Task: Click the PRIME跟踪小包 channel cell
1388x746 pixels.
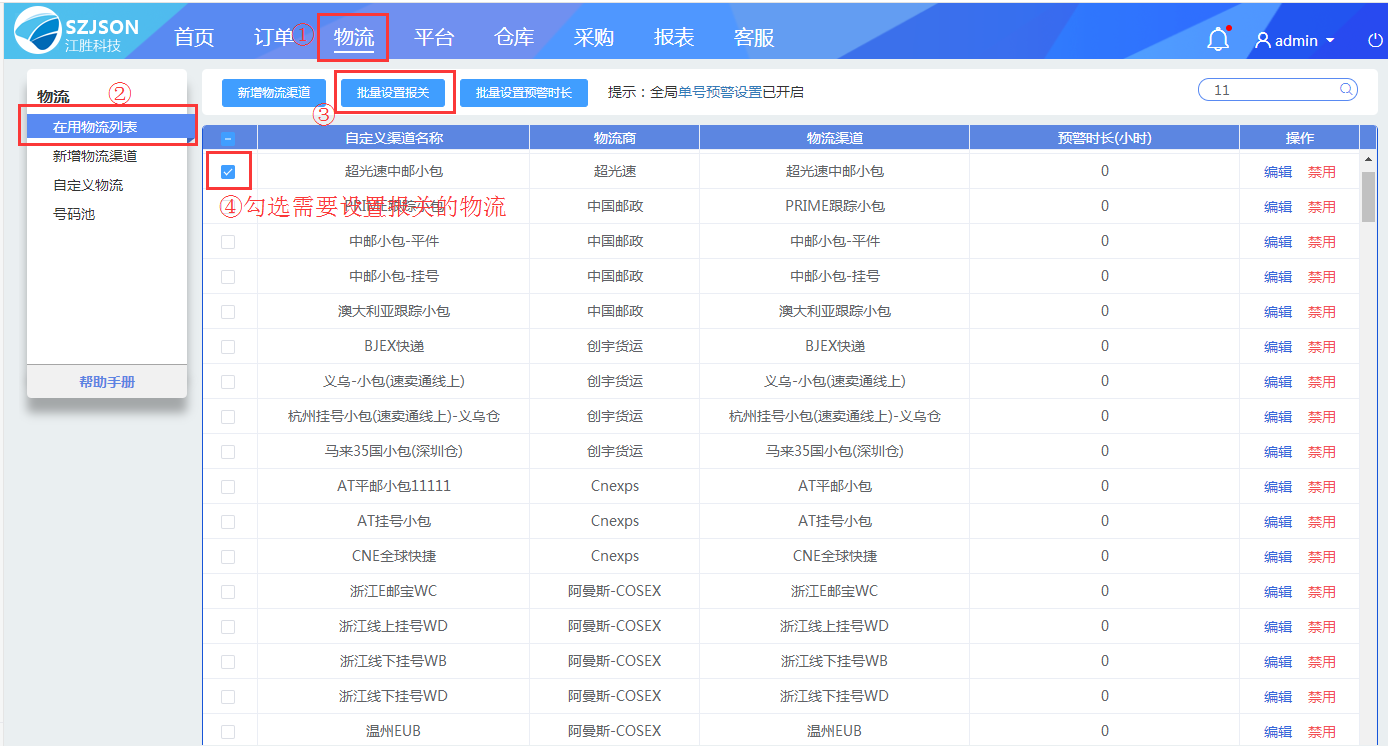Action: coord(835,206)
